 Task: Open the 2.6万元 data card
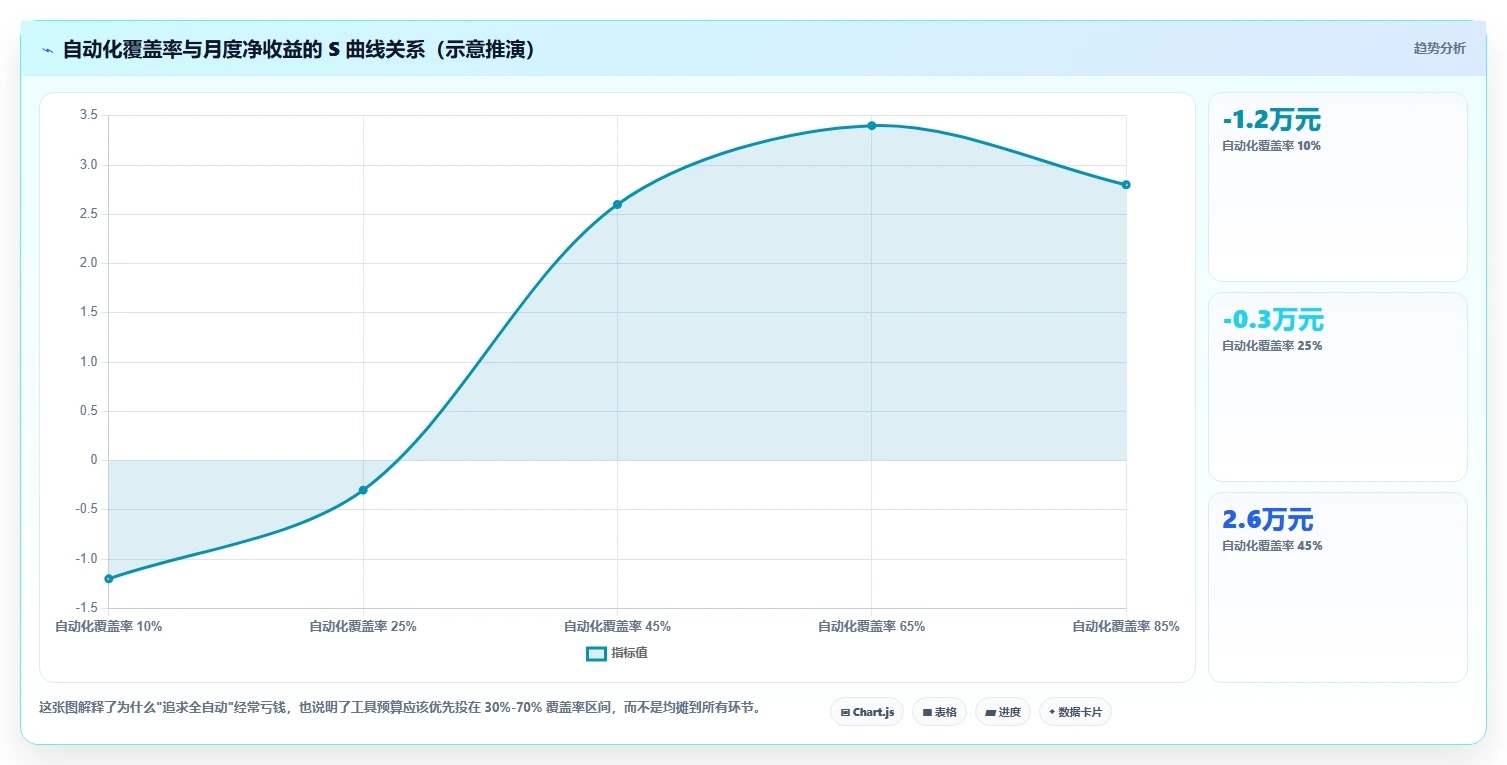point(1338,587)
